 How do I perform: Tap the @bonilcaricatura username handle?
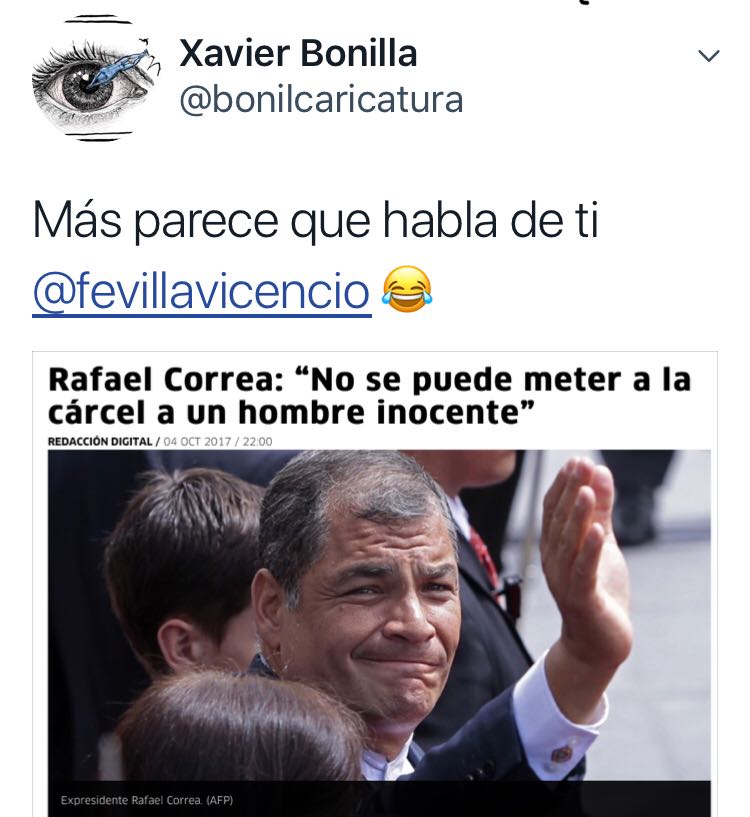(321, 100)
